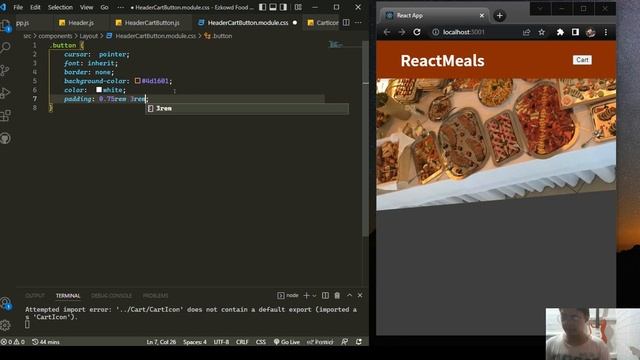The width and height of the screenshot is (640, 360).
Task: Toggle primary side bar layout icon
Action: click(262, 7)
